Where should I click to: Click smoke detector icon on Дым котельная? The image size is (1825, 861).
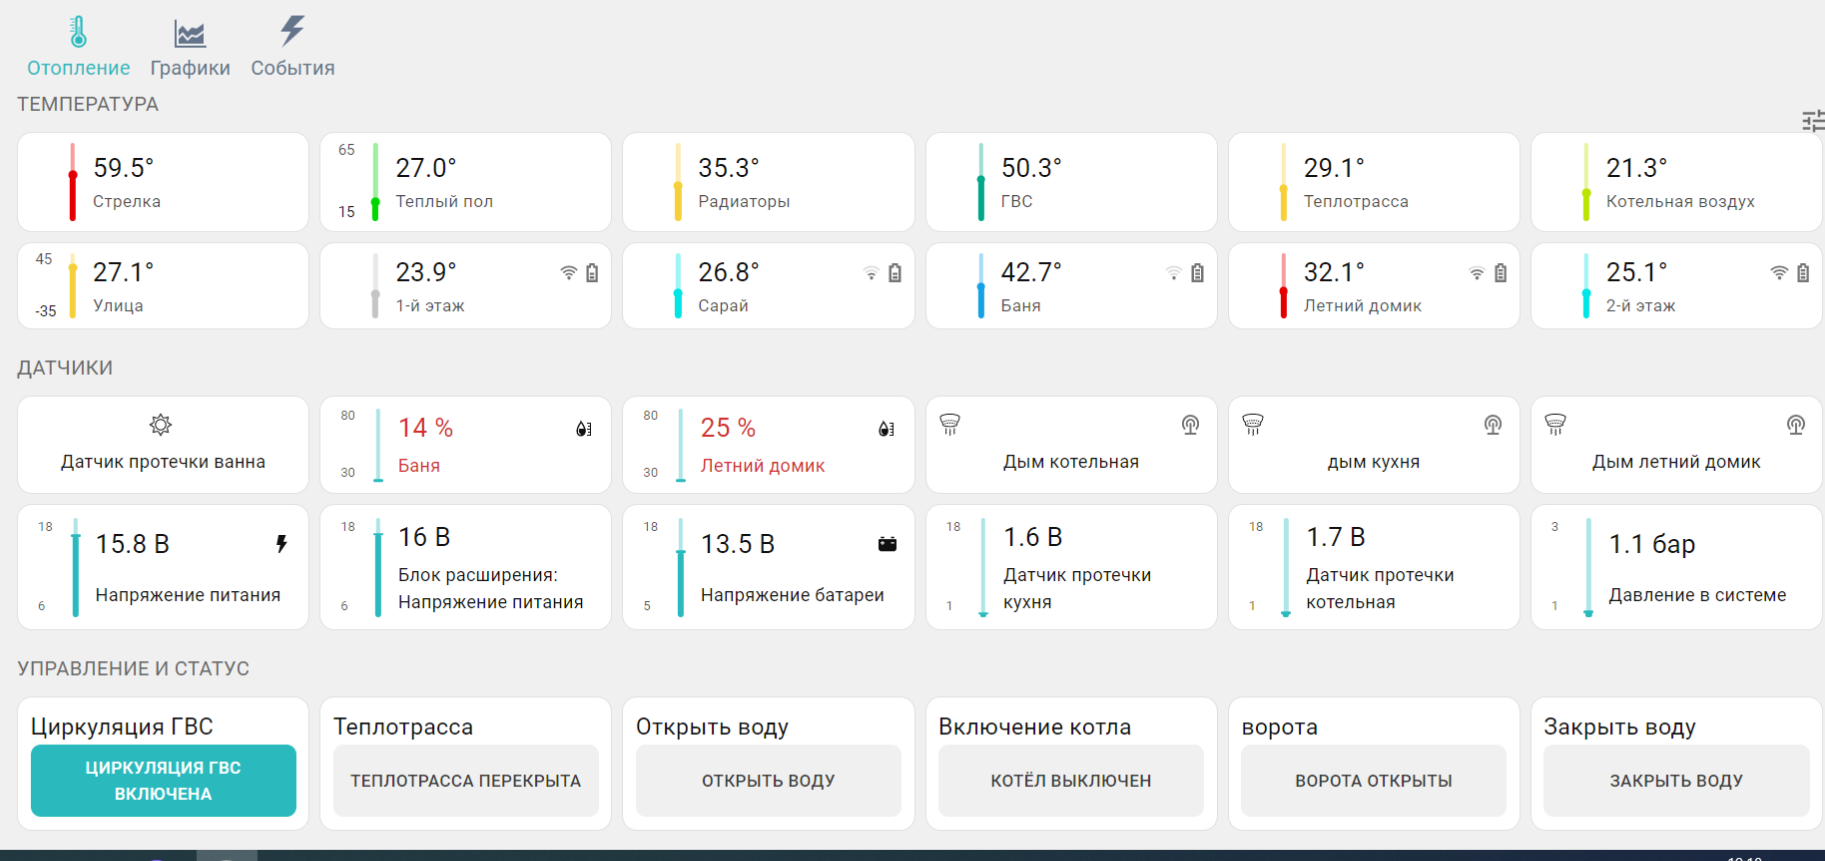pos(950,424)
